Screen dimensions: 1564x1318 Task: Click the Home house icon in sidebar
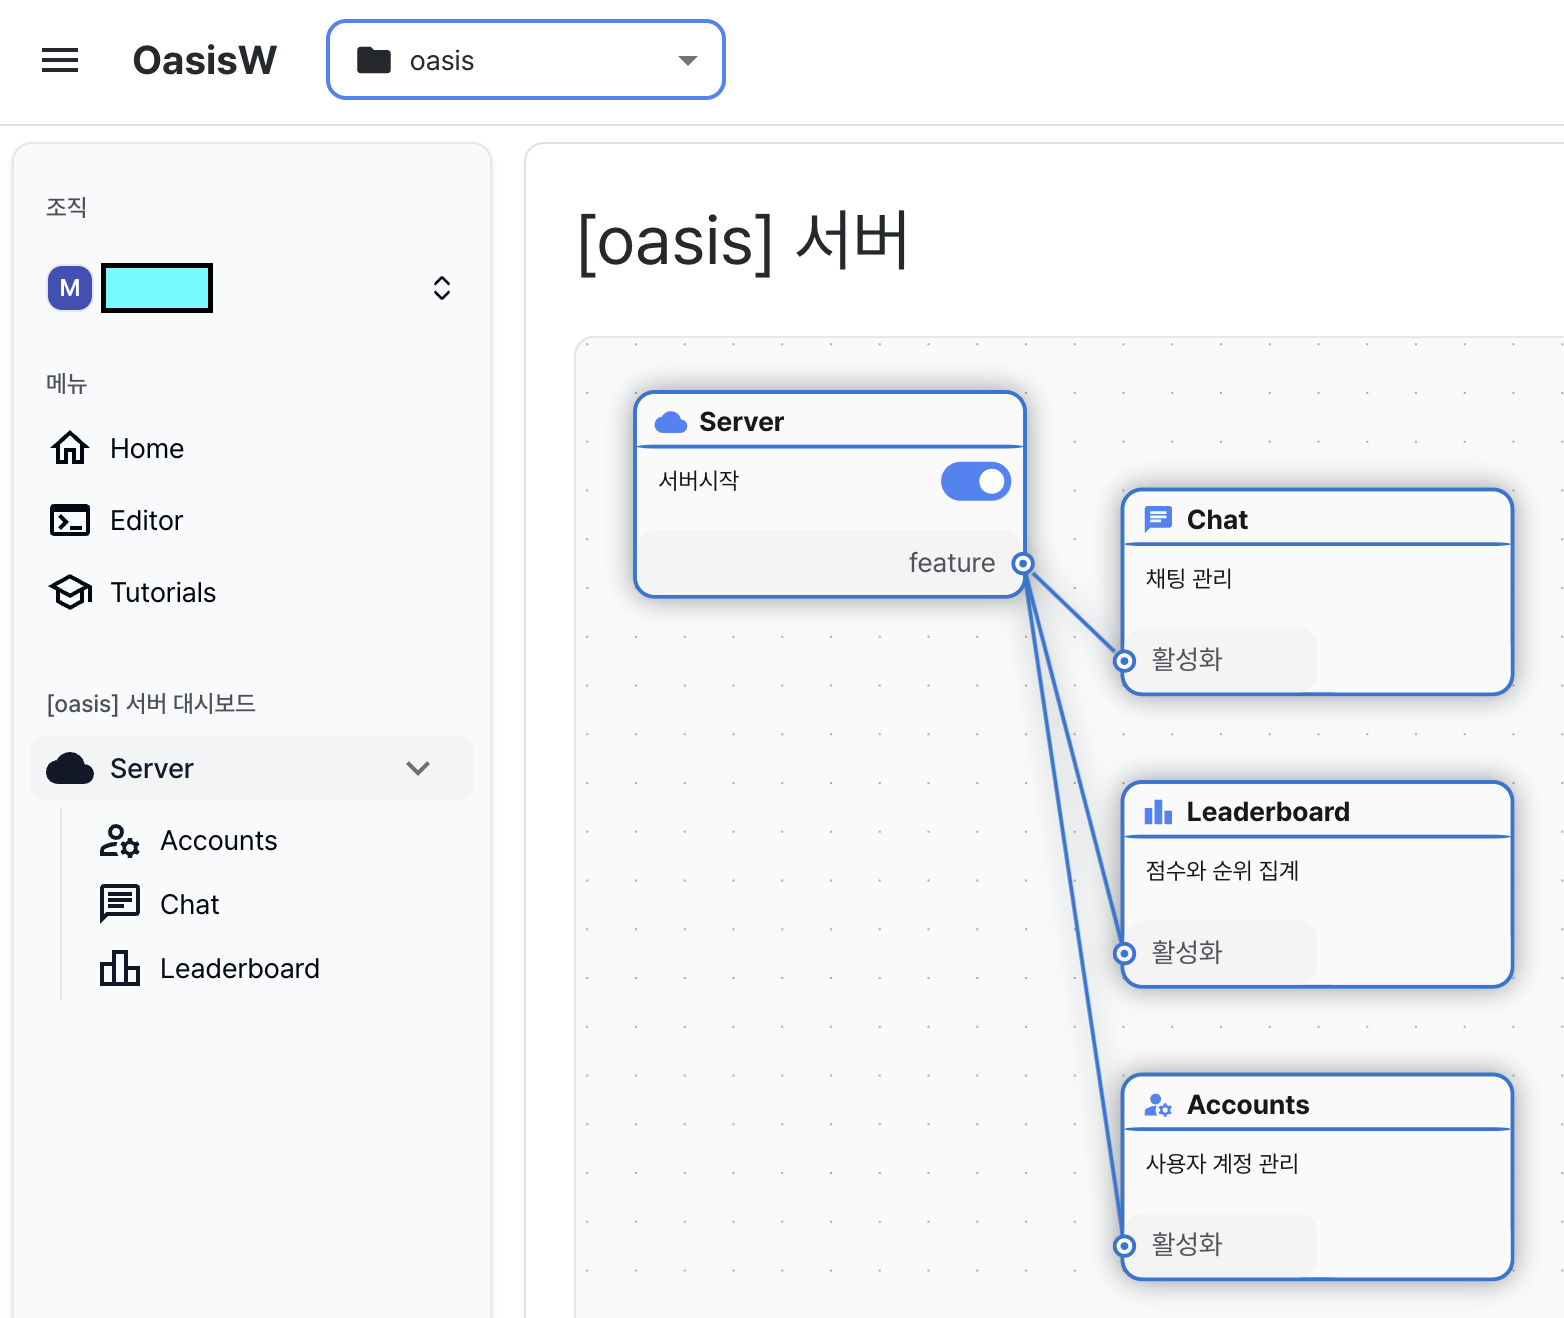[70, 448]
